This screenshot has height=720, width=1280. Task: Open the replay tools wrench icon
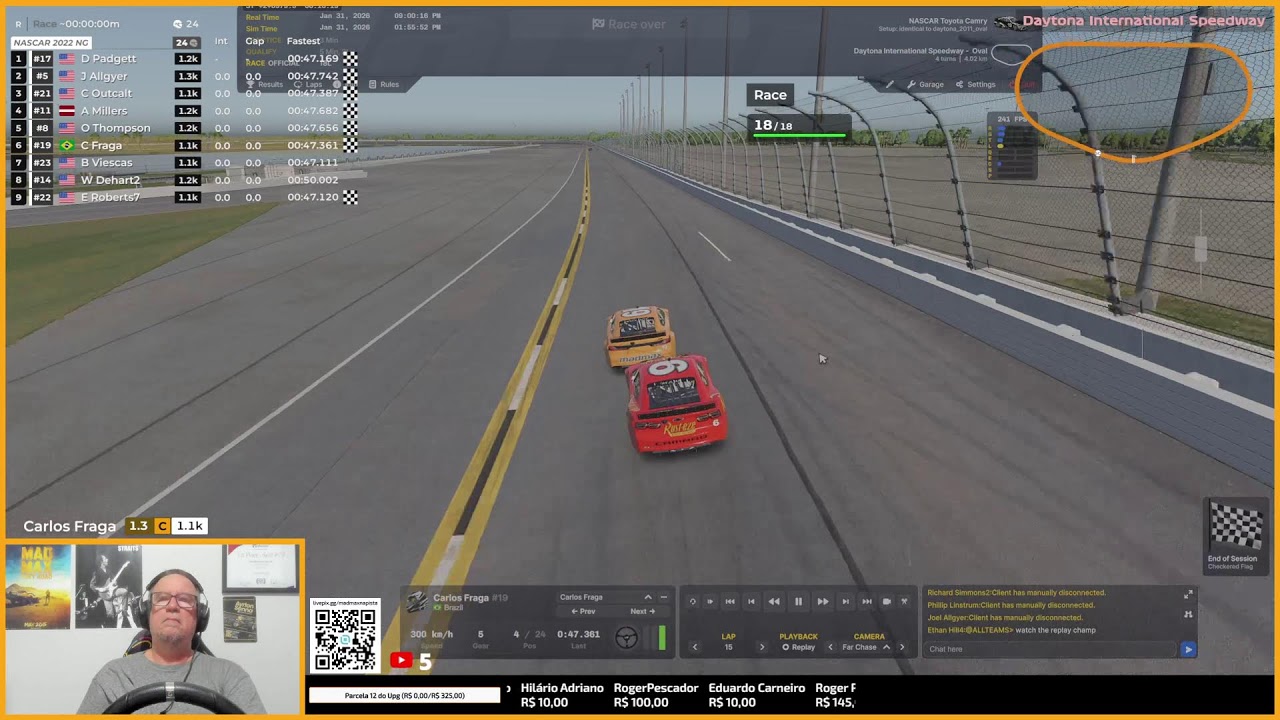(904, 601)
